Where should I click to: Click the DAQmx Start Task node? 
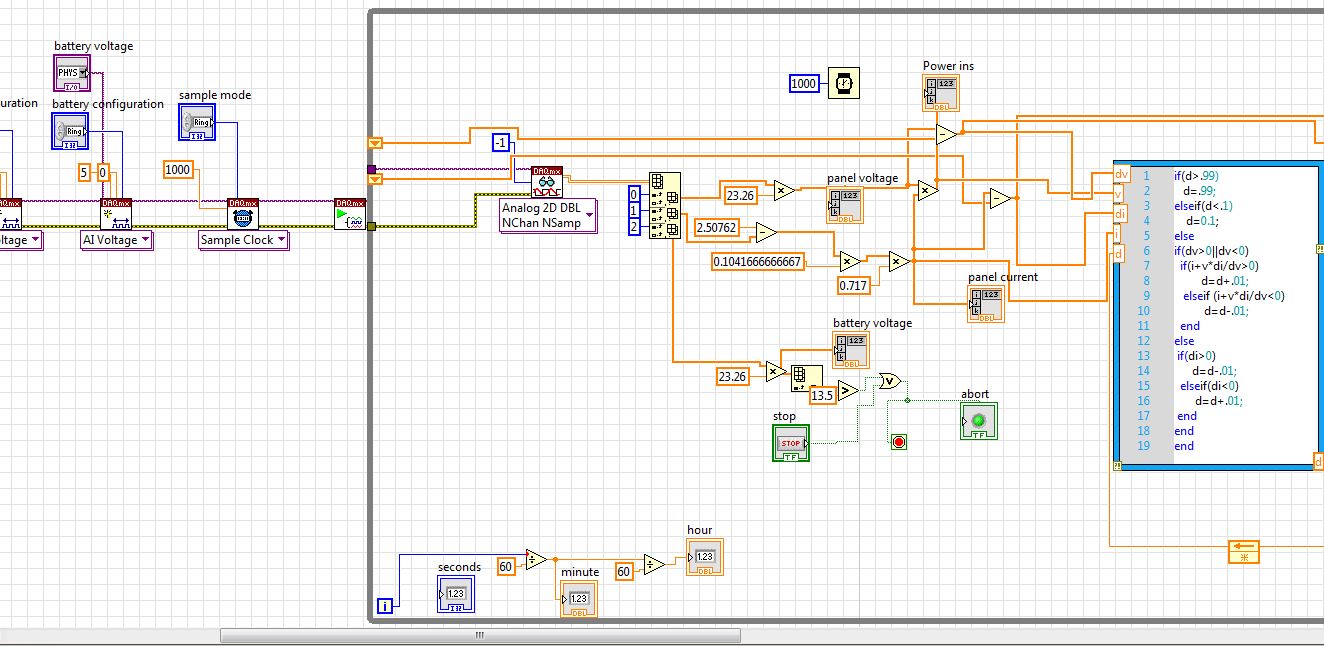[x=349, y=214]
